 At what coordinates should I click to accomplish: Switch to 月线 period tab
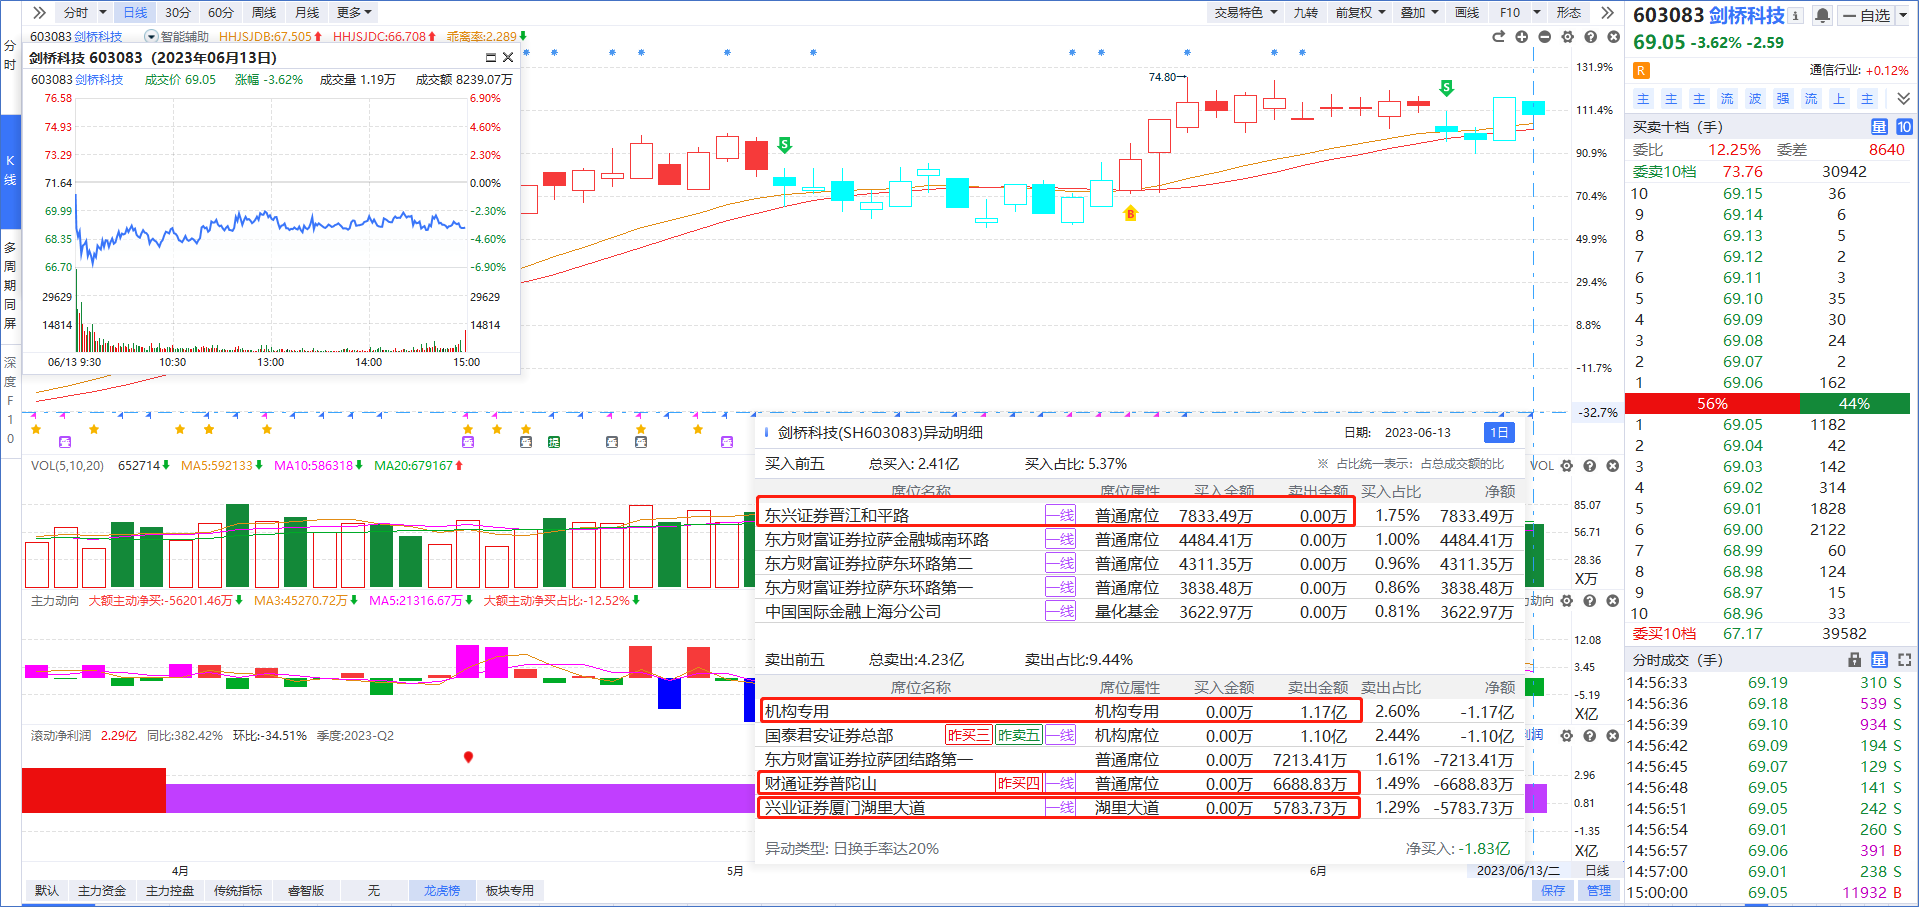[307, 13]
